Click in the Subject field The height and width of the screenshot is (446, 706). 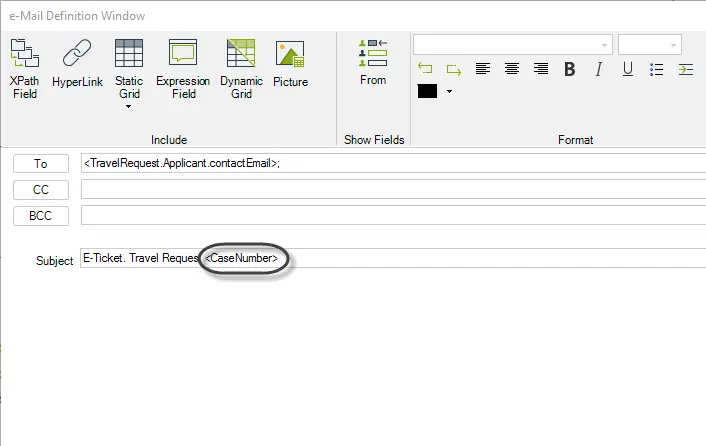point(393,258)
